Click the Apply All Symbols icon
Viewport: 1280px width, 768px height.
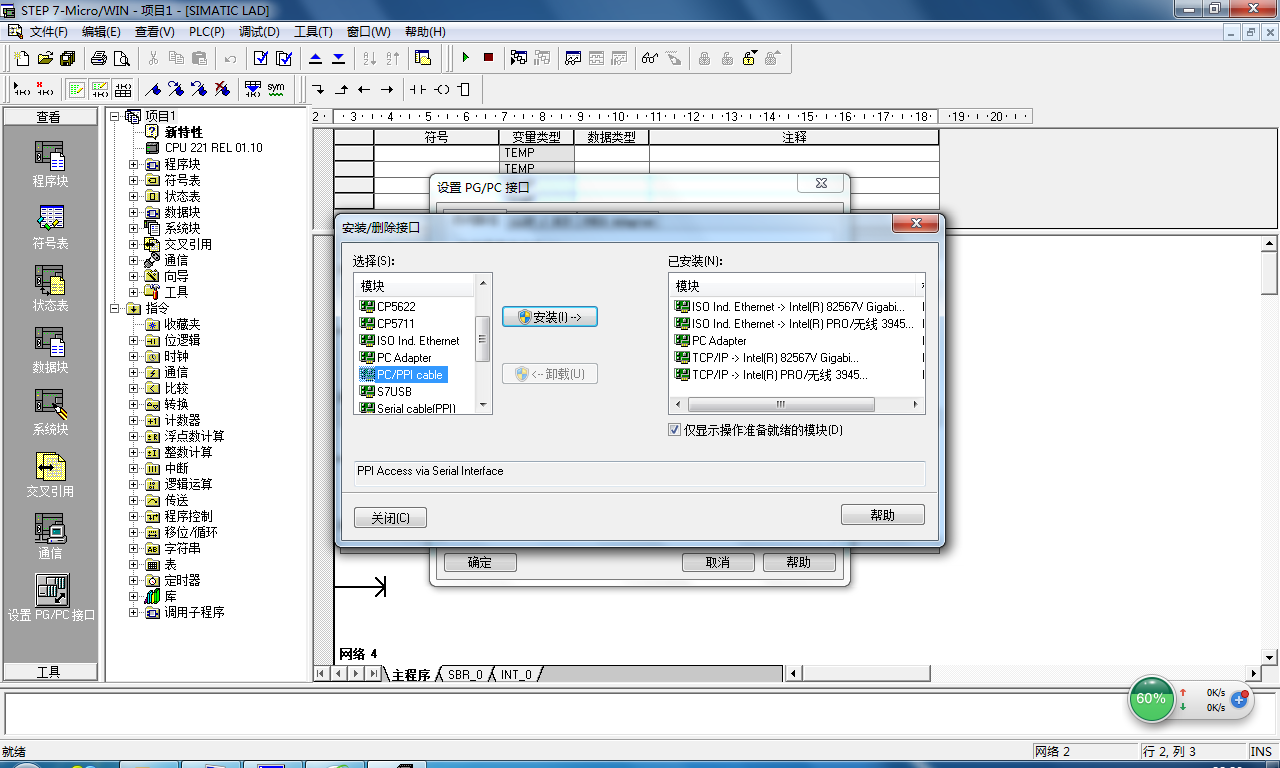(253, 89)
